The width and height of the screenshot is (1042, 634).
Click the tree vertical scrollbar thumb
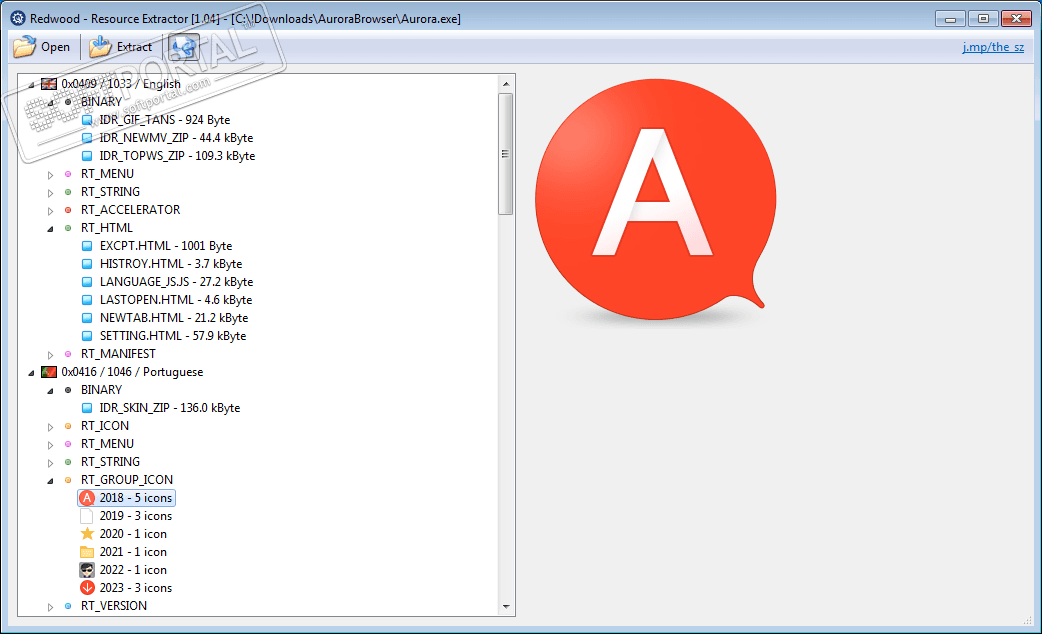coord(506,154)
